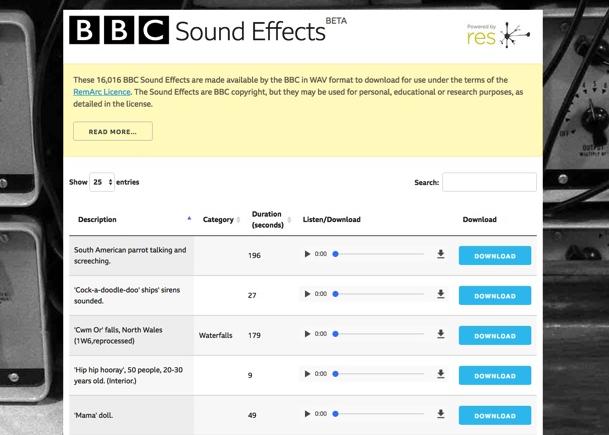
Task: Click download arrow icon in ships' sirens player
Action: tap(440, 294)
